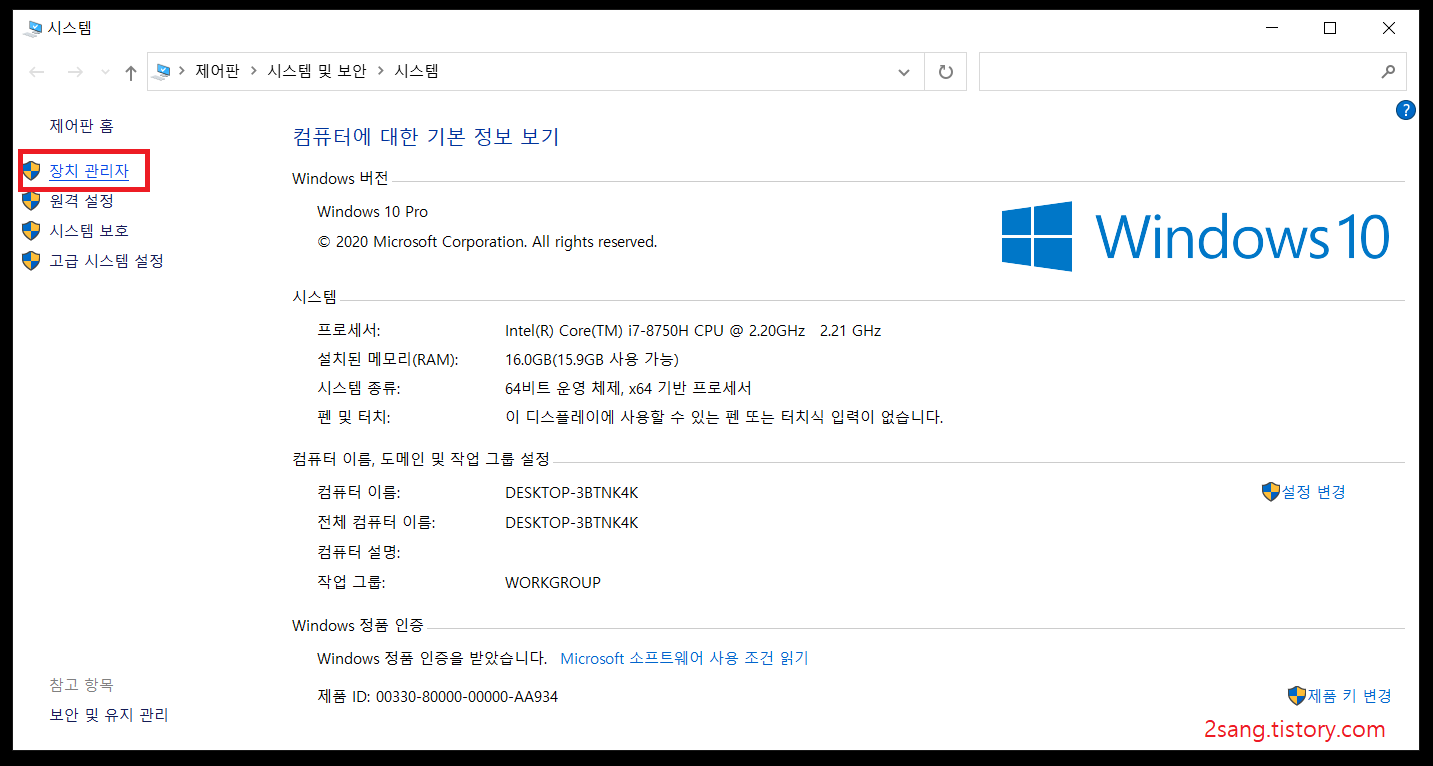This screenshot has width=1433, height=766.
Task: Go to 제어판 홈
Action: point(81,126)
